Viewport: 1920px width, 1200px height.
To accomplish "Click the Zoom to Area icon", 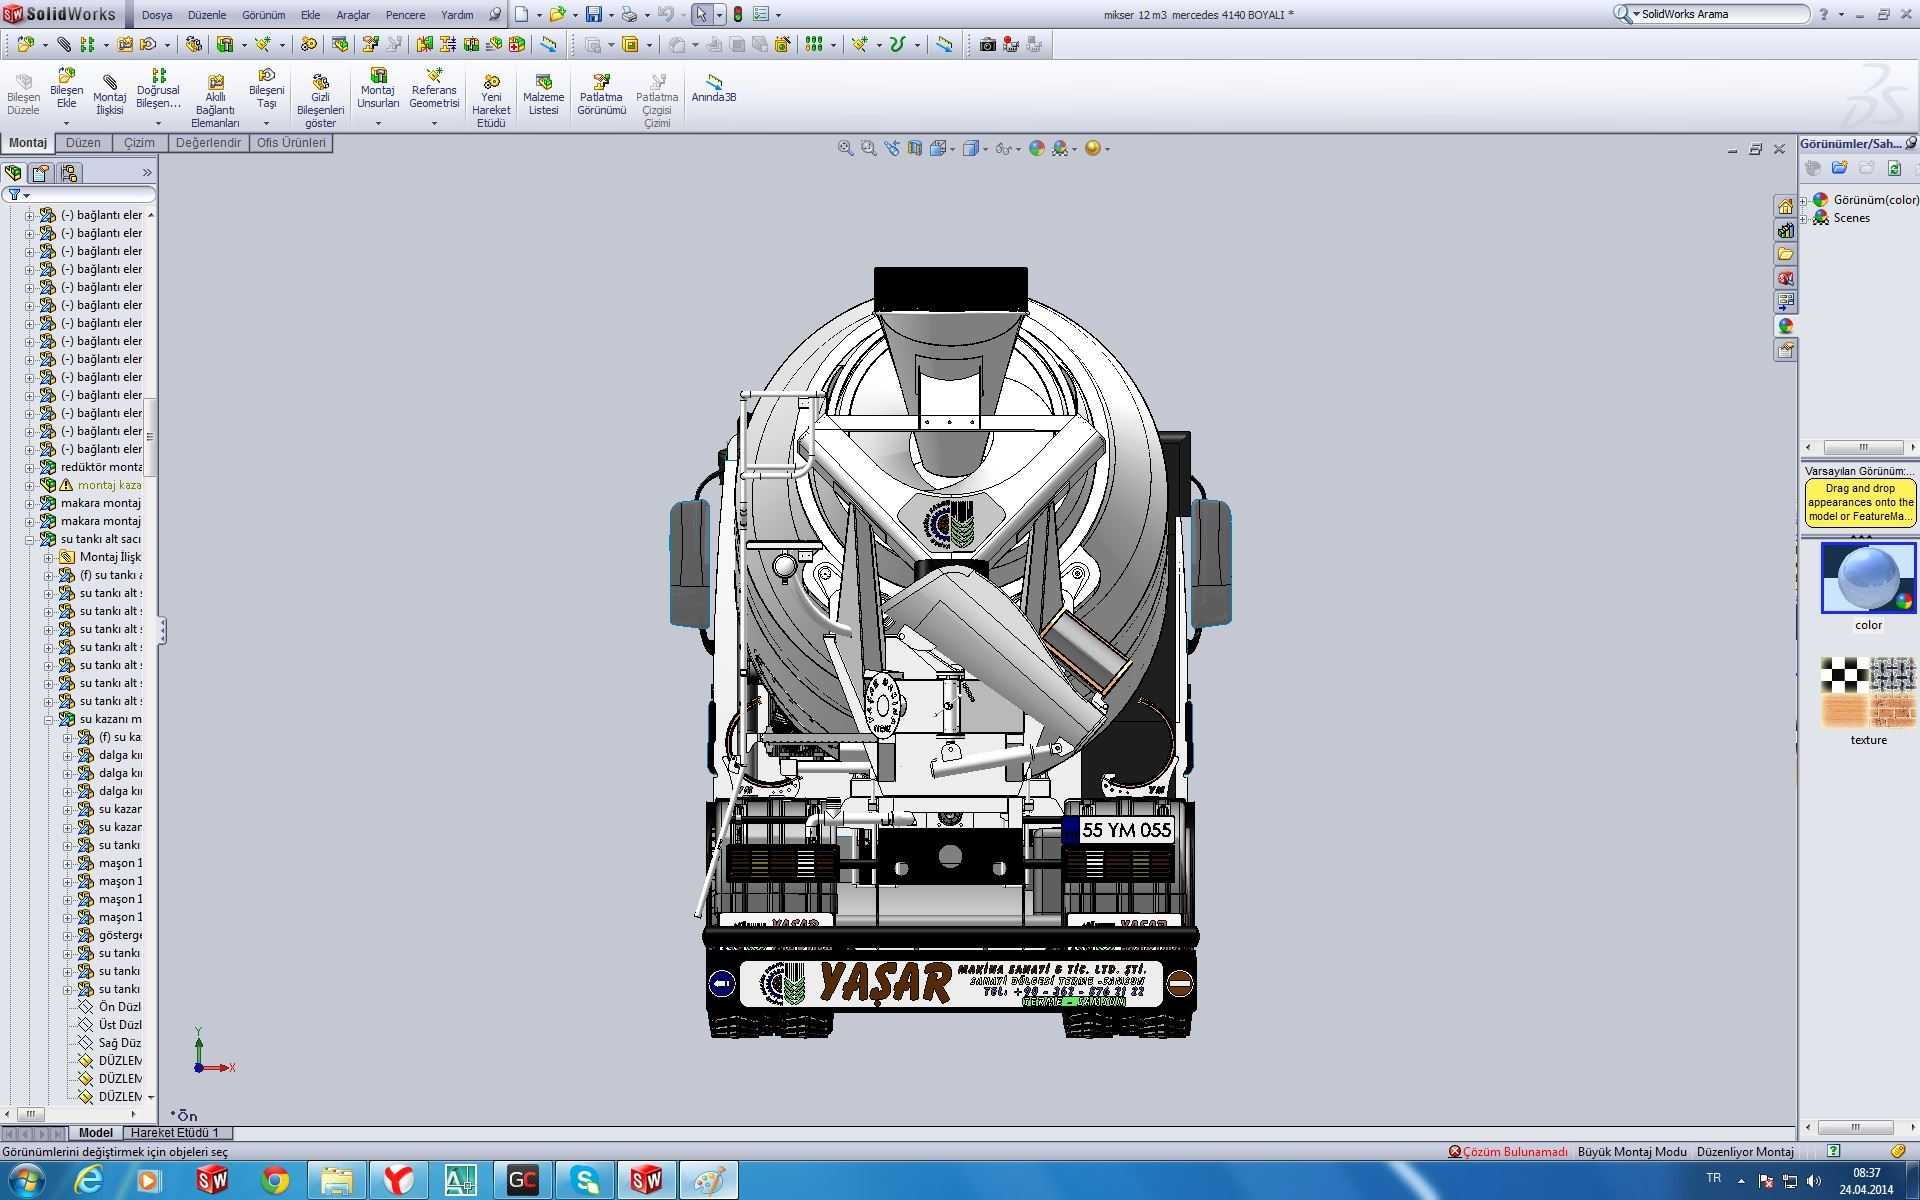I will (868, 148).
